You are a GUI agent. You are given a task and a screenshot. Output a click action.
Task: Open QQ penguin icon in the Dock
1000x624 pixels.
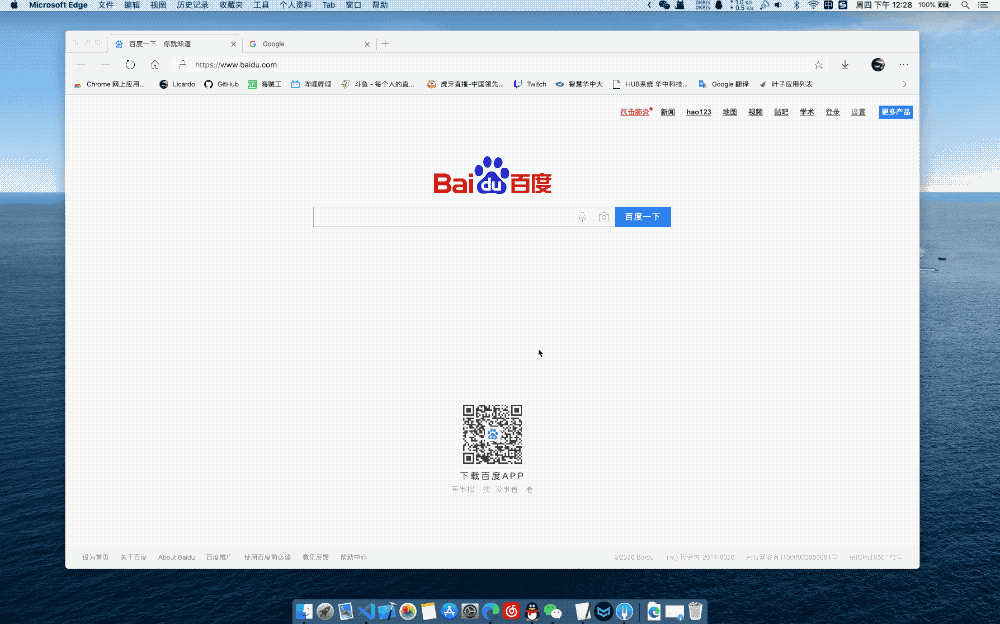[532, 611]
